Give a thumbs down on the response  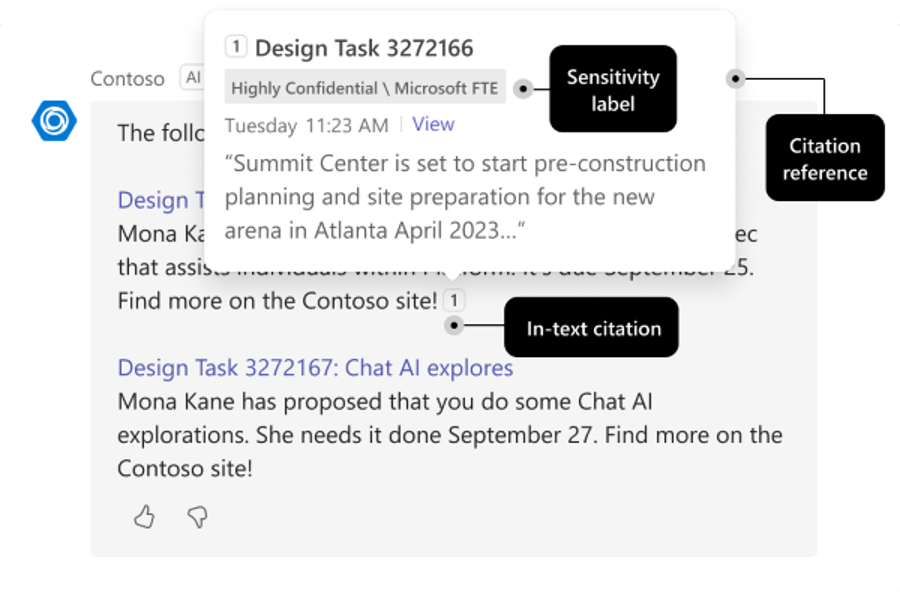[198, 518]
